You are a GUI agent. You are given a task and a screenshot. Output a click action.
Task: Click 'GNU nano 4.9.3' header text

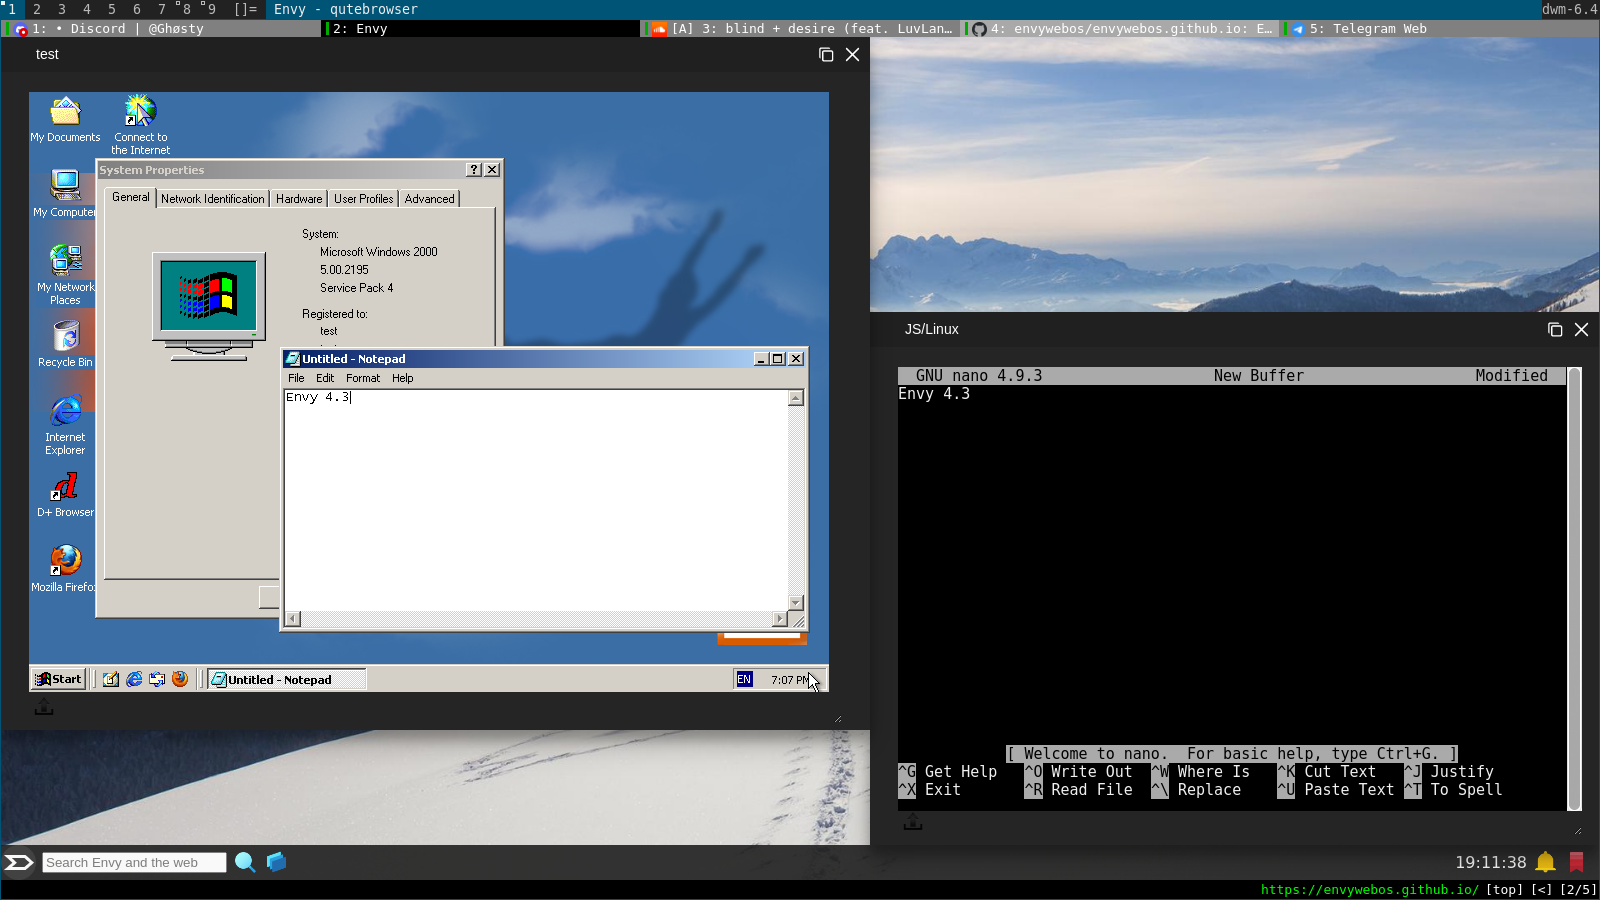pyautogui.click(x=979, y=376)
